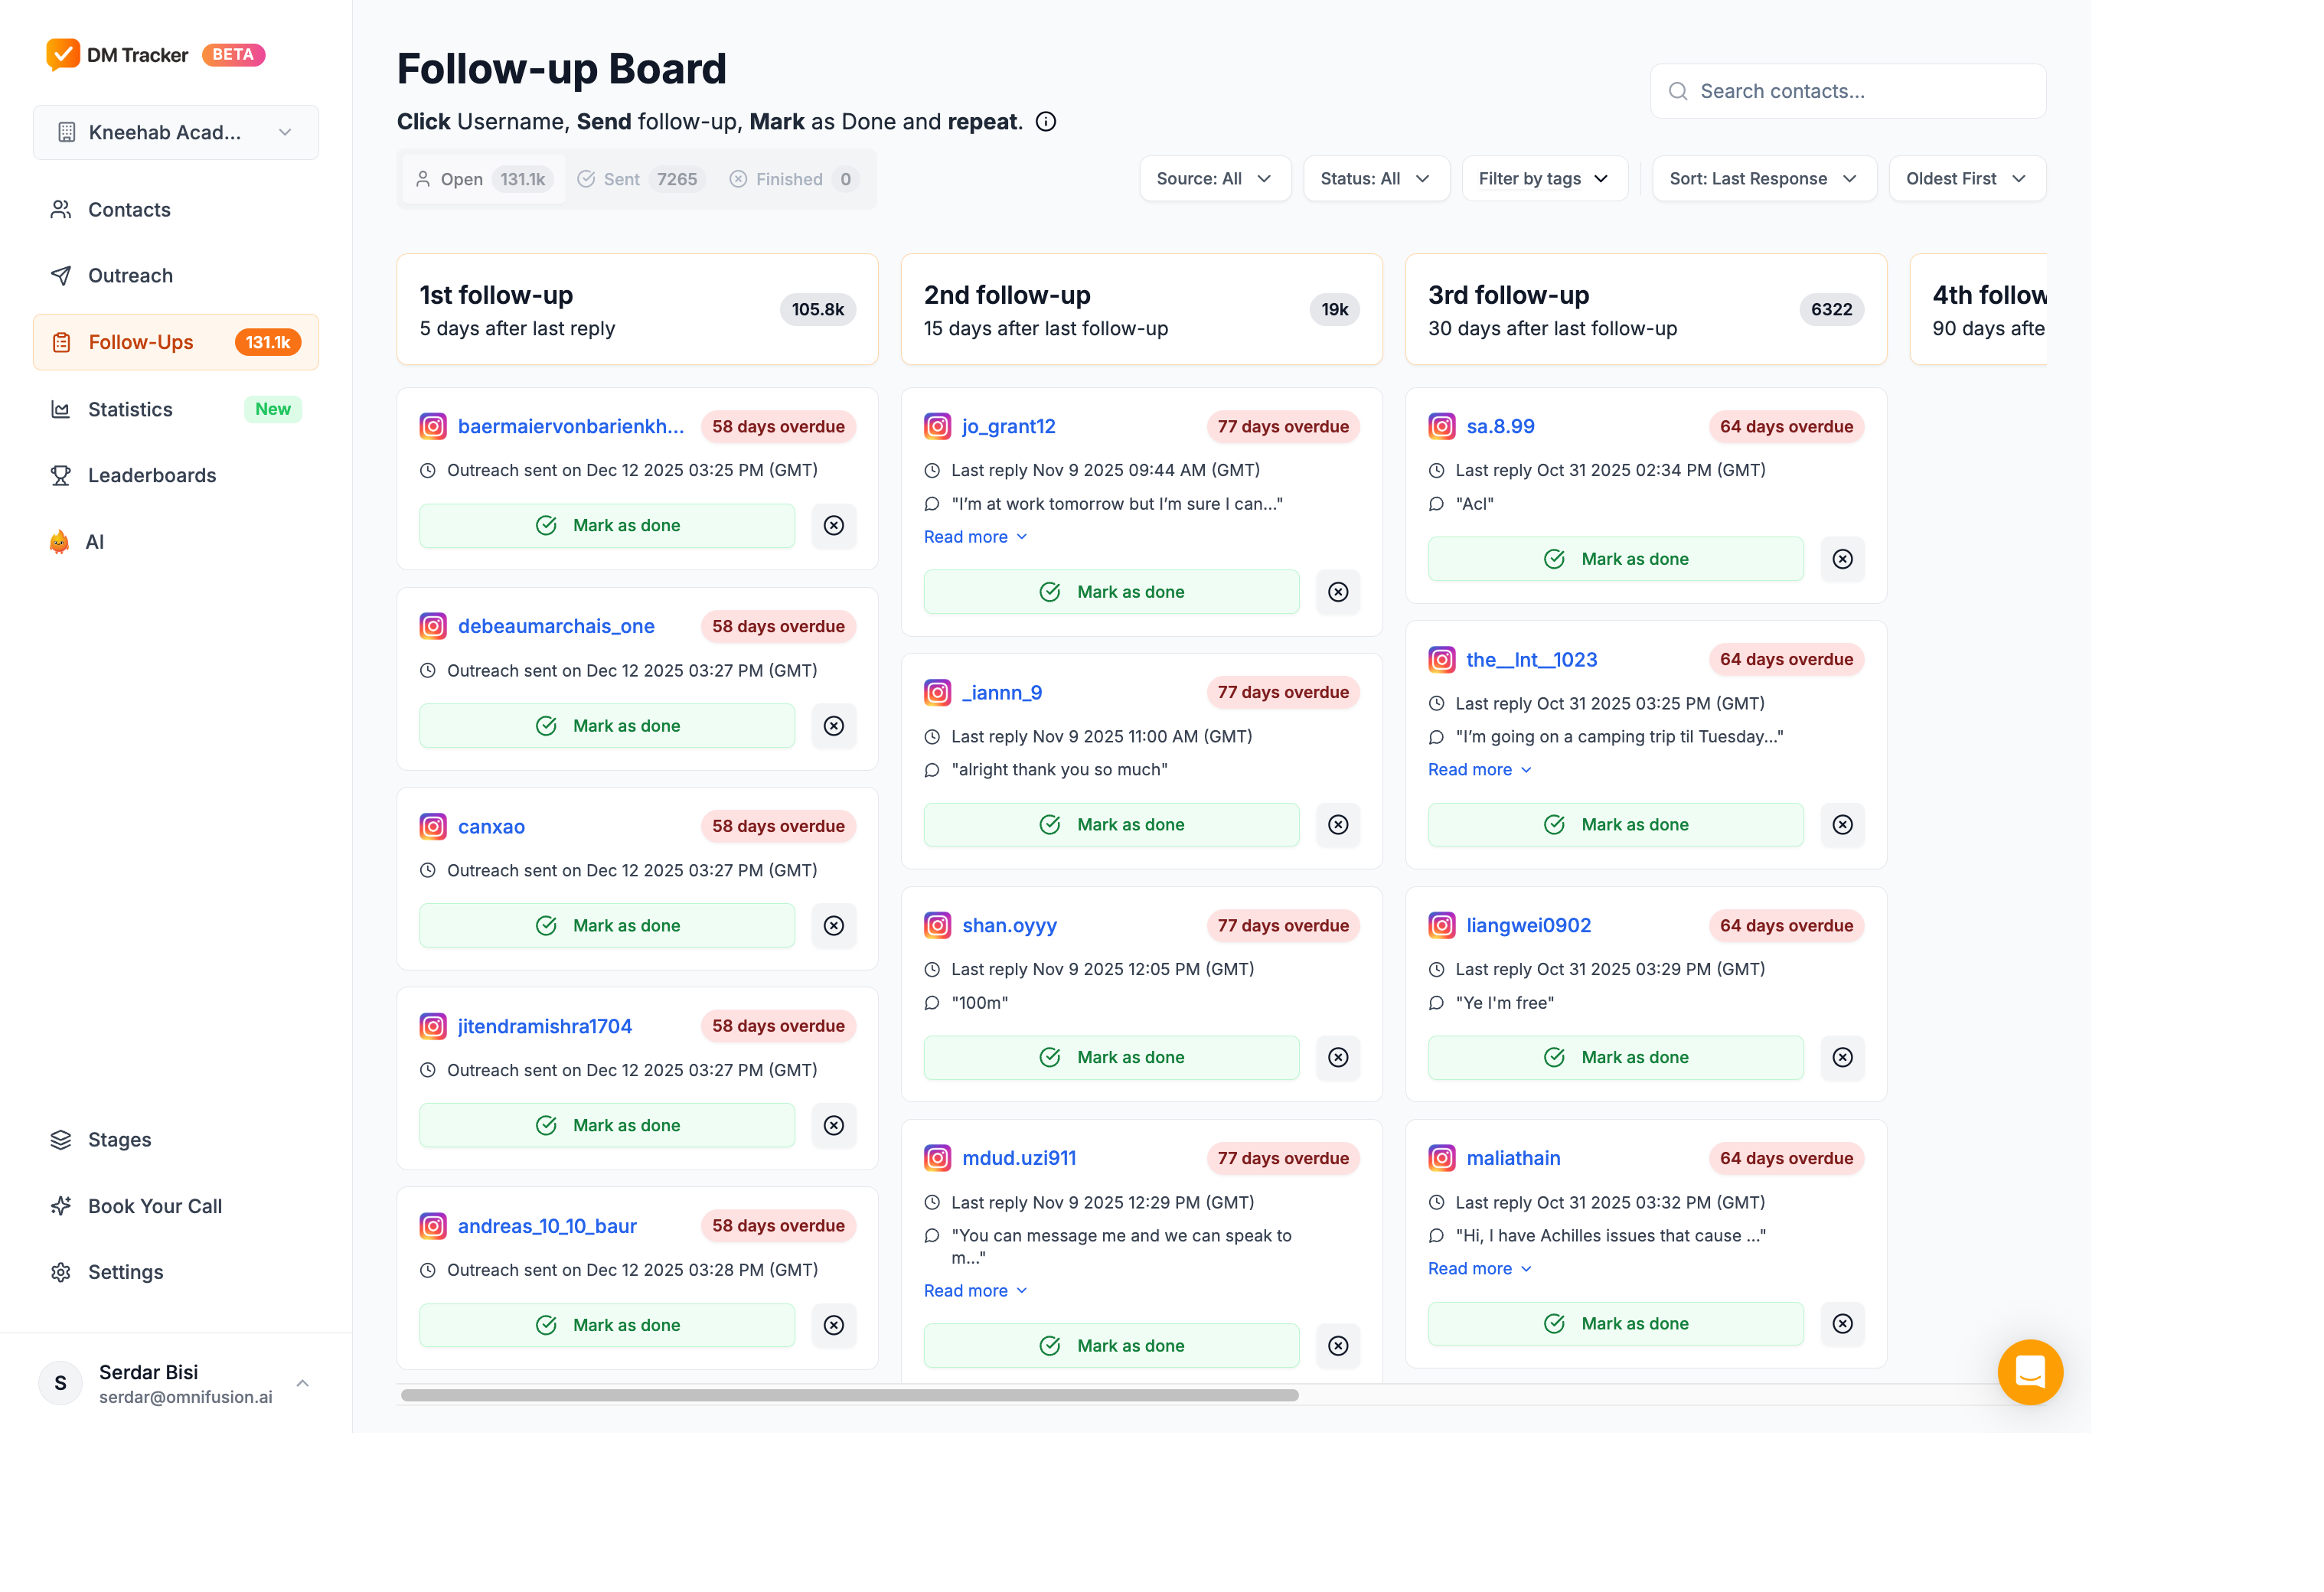
Task: Click the Search contacts input field
Action: point(1847,92)
